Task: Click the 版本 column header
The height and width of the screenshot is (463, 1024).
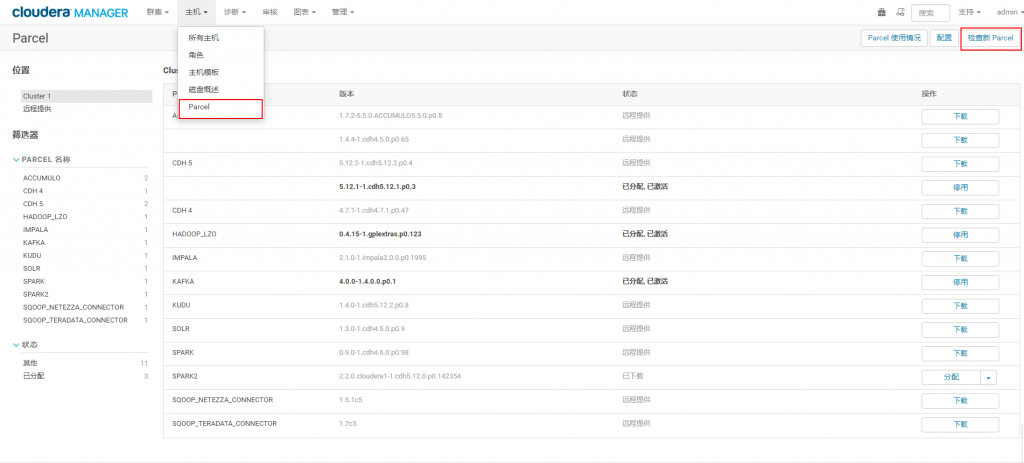Action: click(346, 94)
